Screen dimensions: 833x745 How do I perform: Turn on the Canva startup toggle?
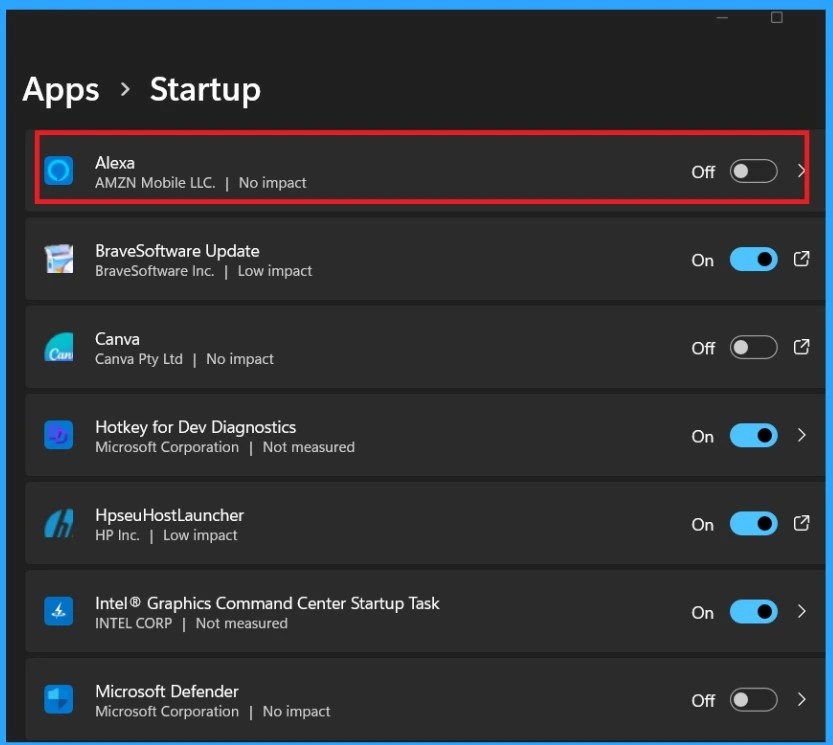click(x=752, y=347)
